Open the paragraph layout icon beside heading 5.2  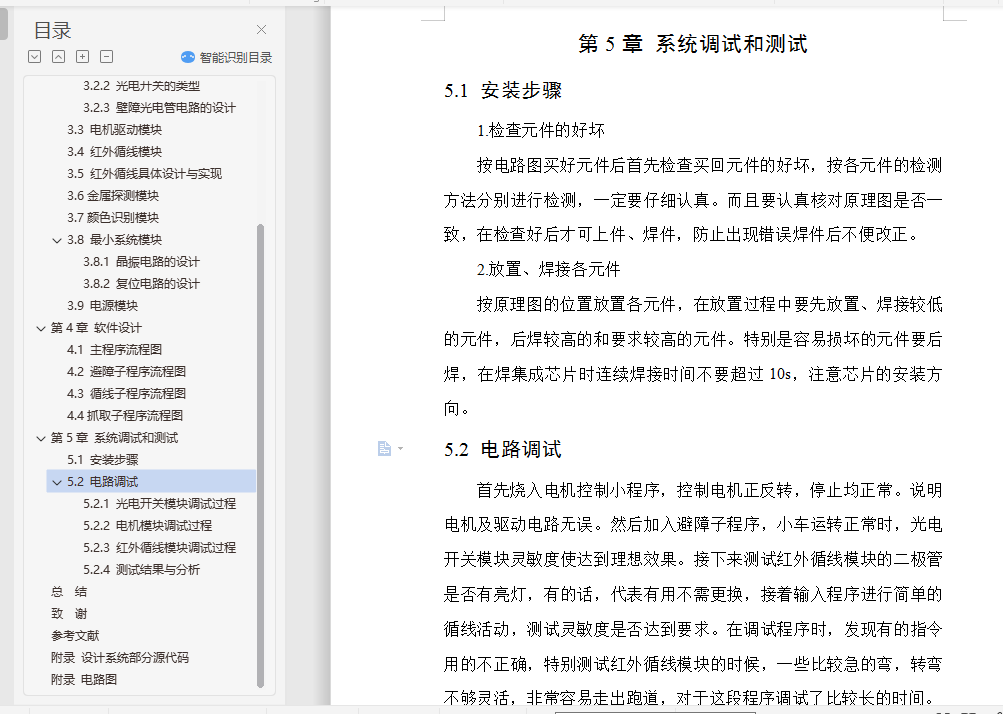(x=384, y=448)
